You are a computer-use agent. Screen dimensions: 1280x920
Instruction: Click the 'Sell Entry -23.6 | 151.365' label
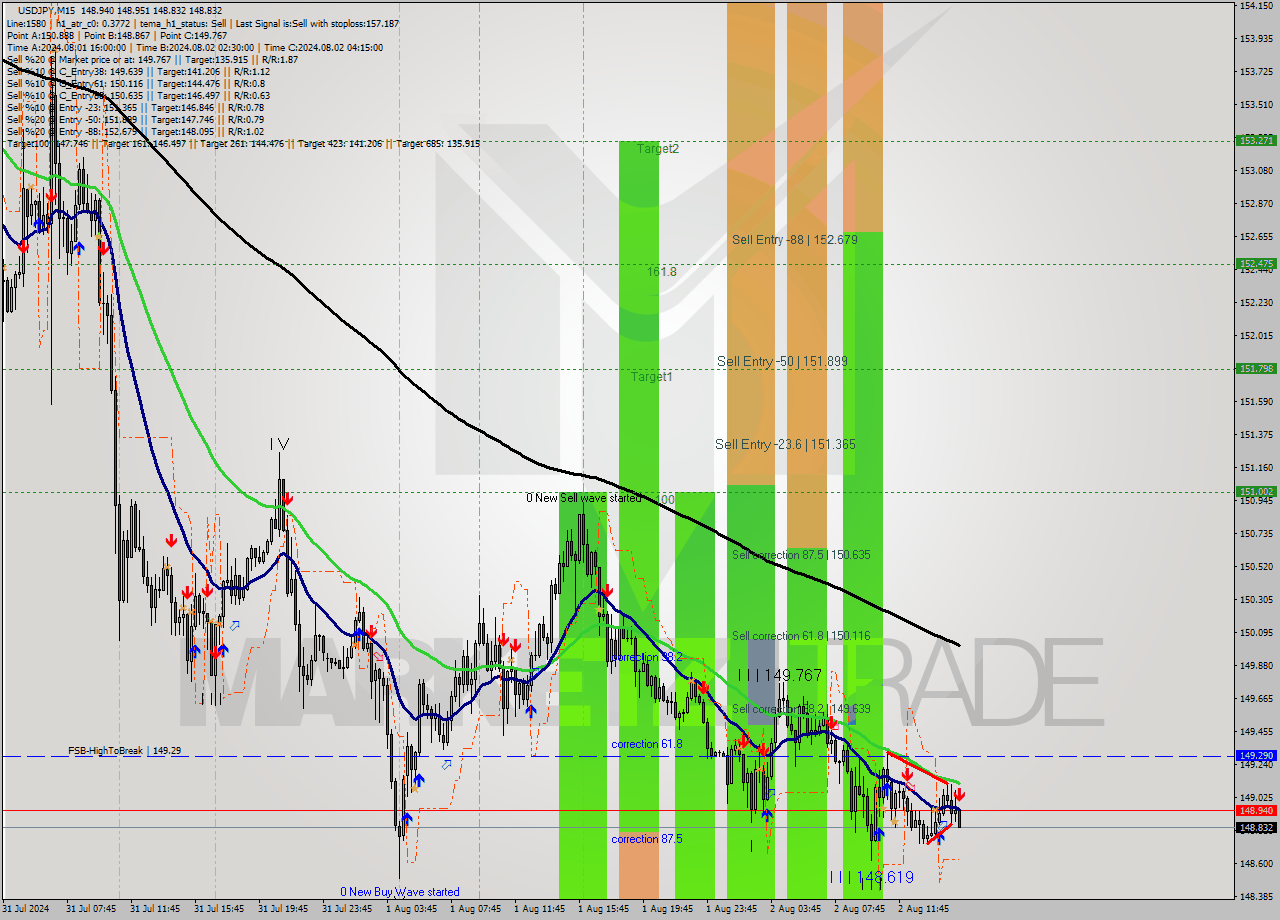point(785,444)
